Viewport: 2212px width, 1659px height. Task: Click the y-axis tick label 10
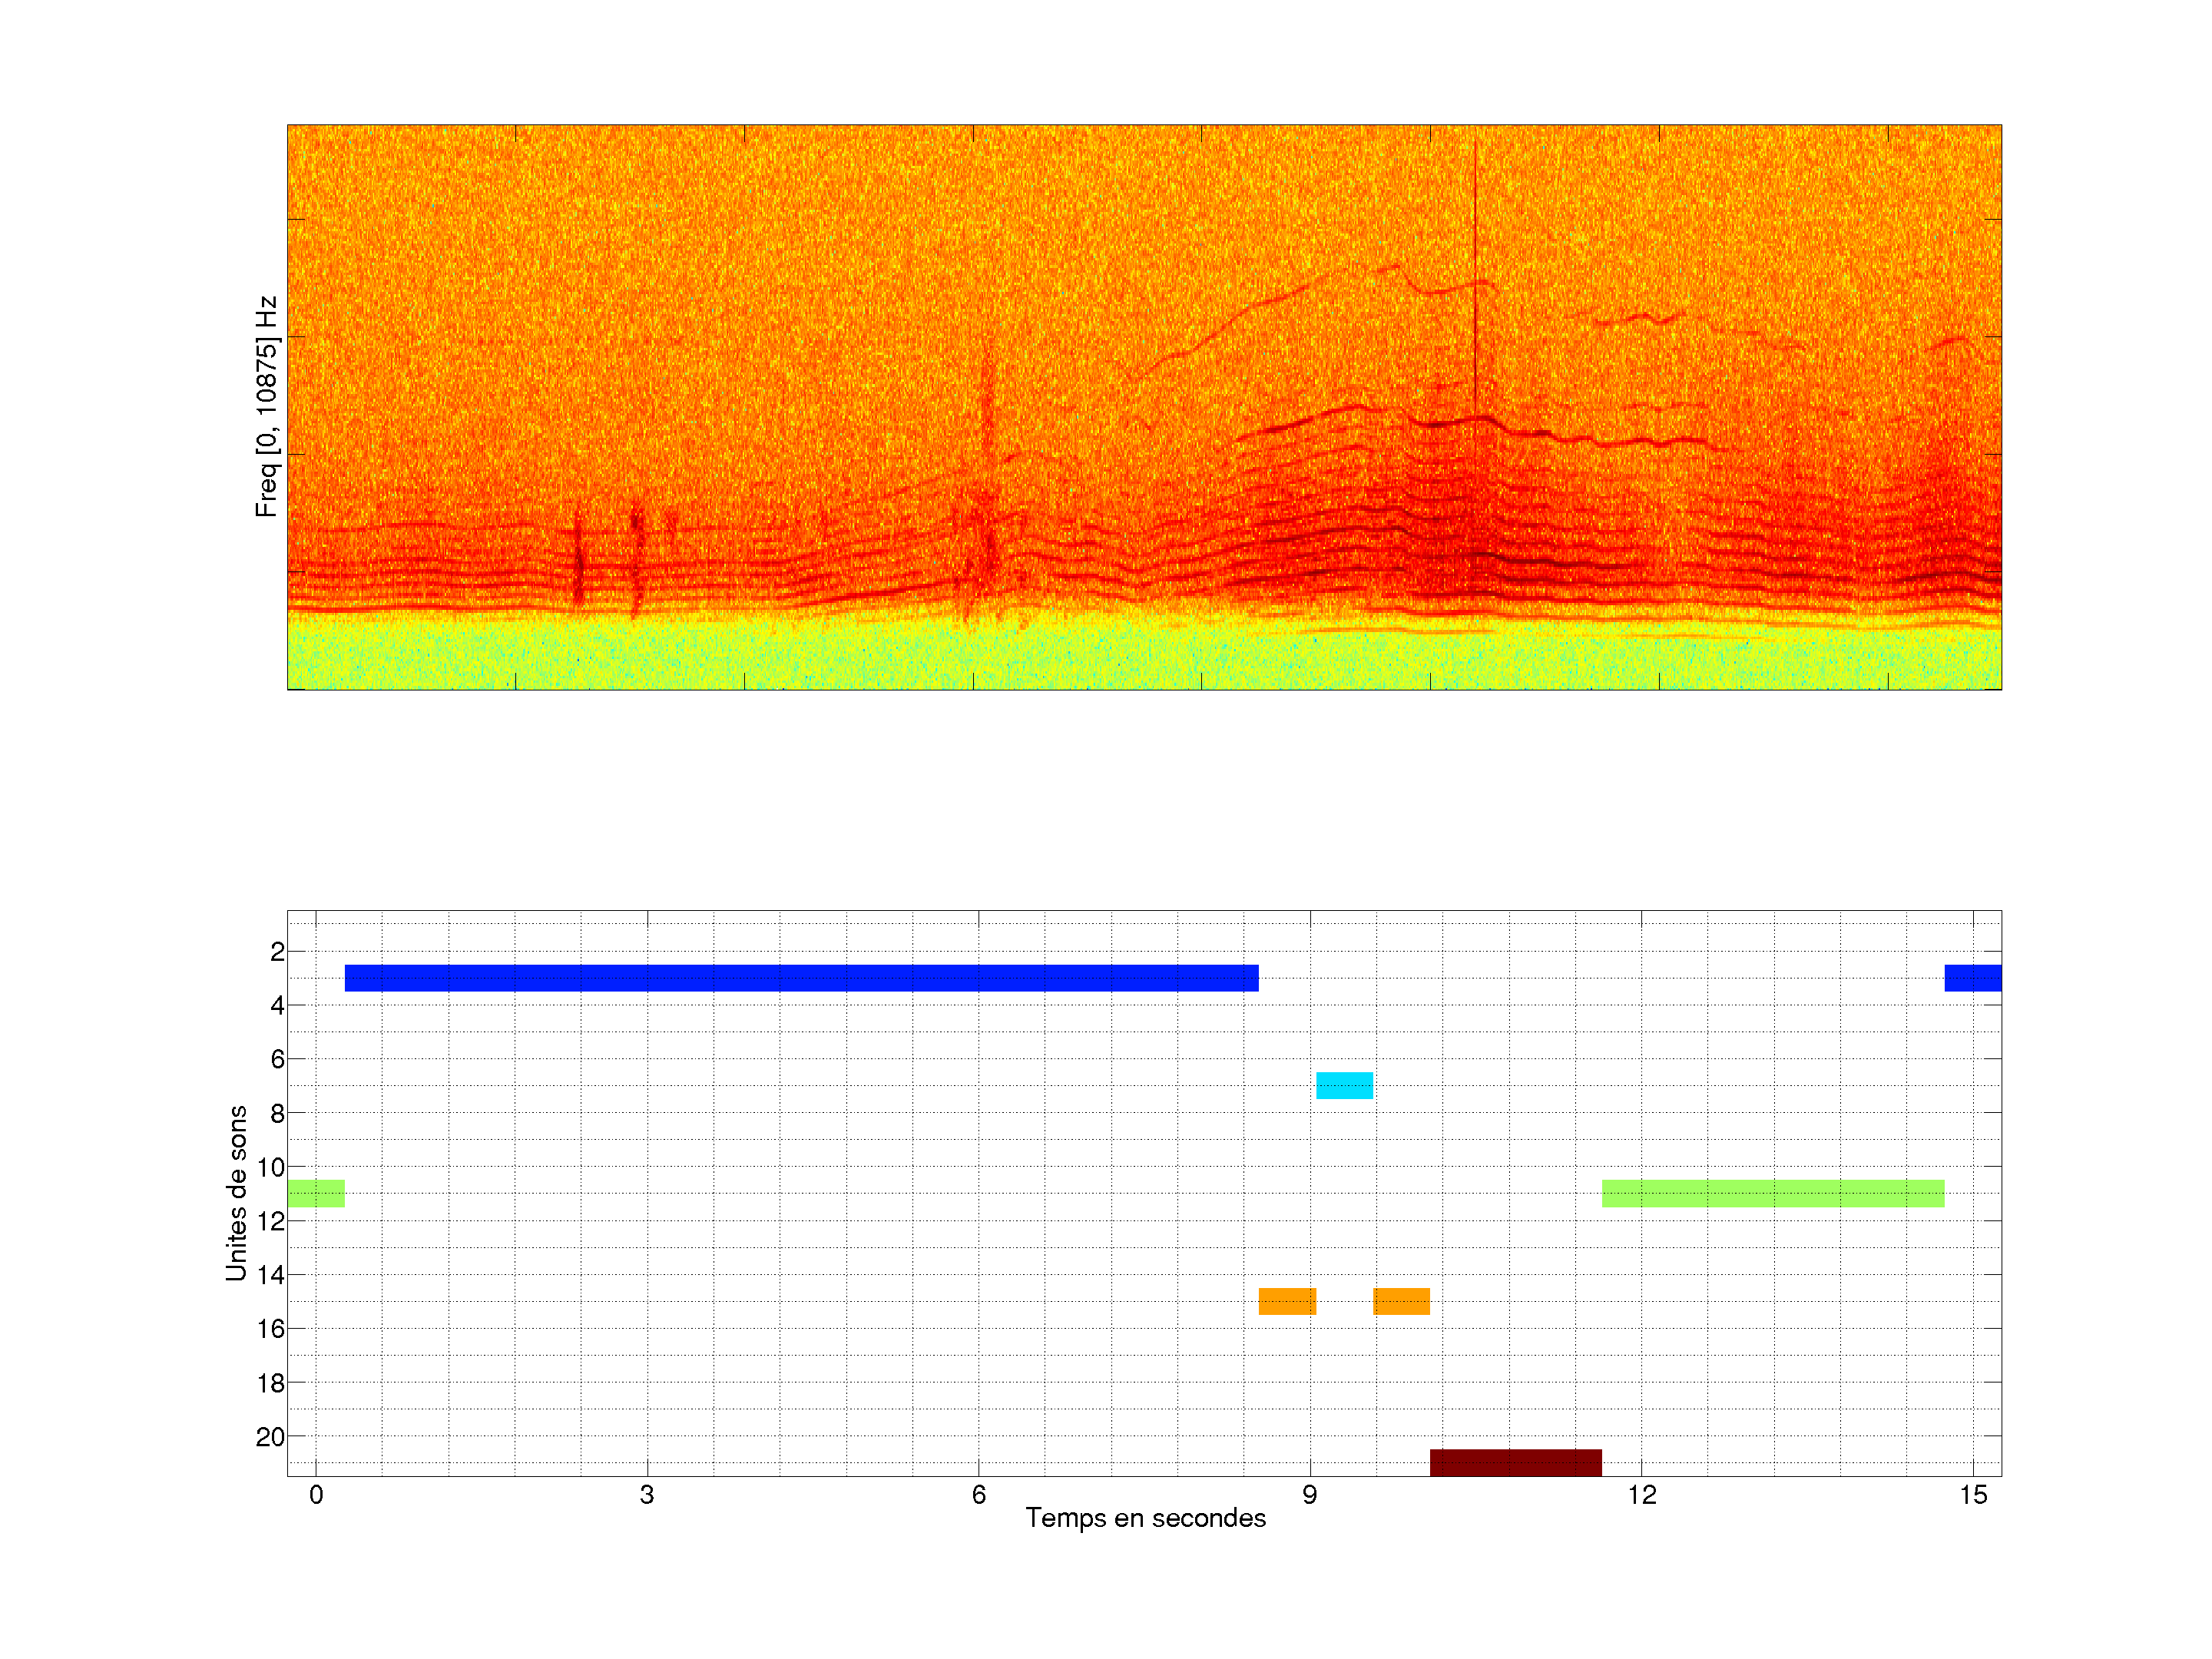coord(270,1167)
